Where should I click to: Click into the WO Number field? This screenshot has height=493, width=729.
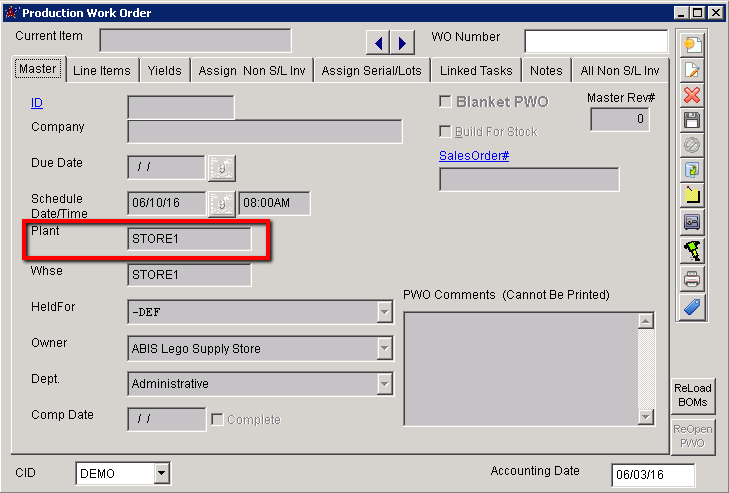point(595,41)
